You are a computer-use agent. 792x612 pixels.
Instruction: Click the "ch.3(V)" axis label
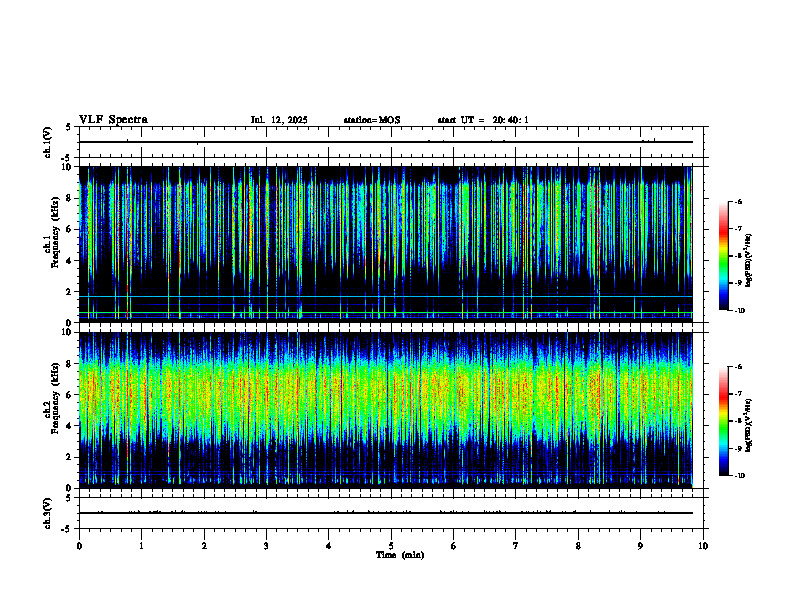[47, 513]
